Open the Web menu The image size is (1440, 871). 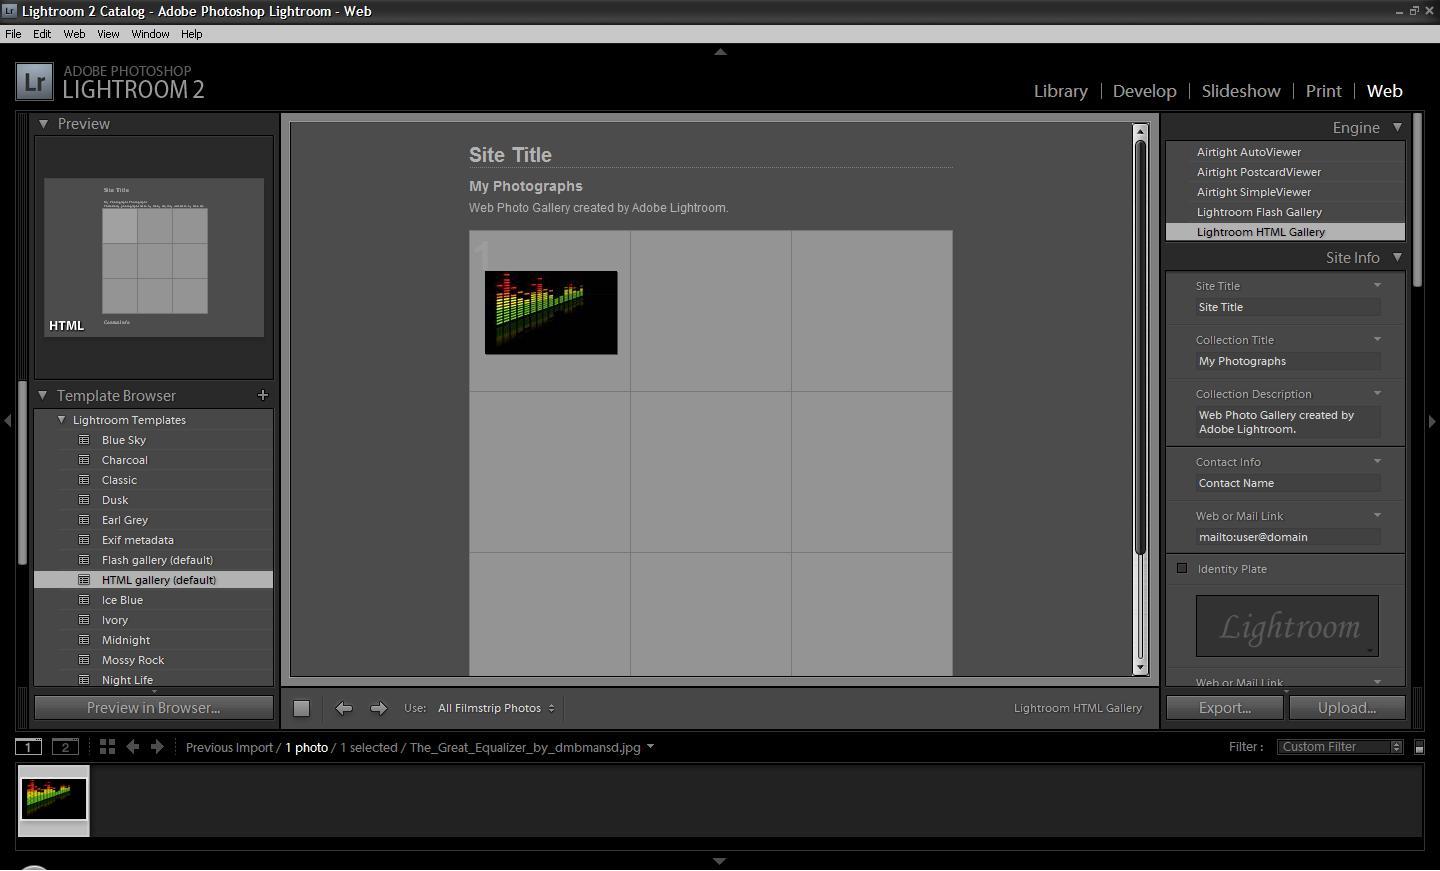click(x=74, y=34)
